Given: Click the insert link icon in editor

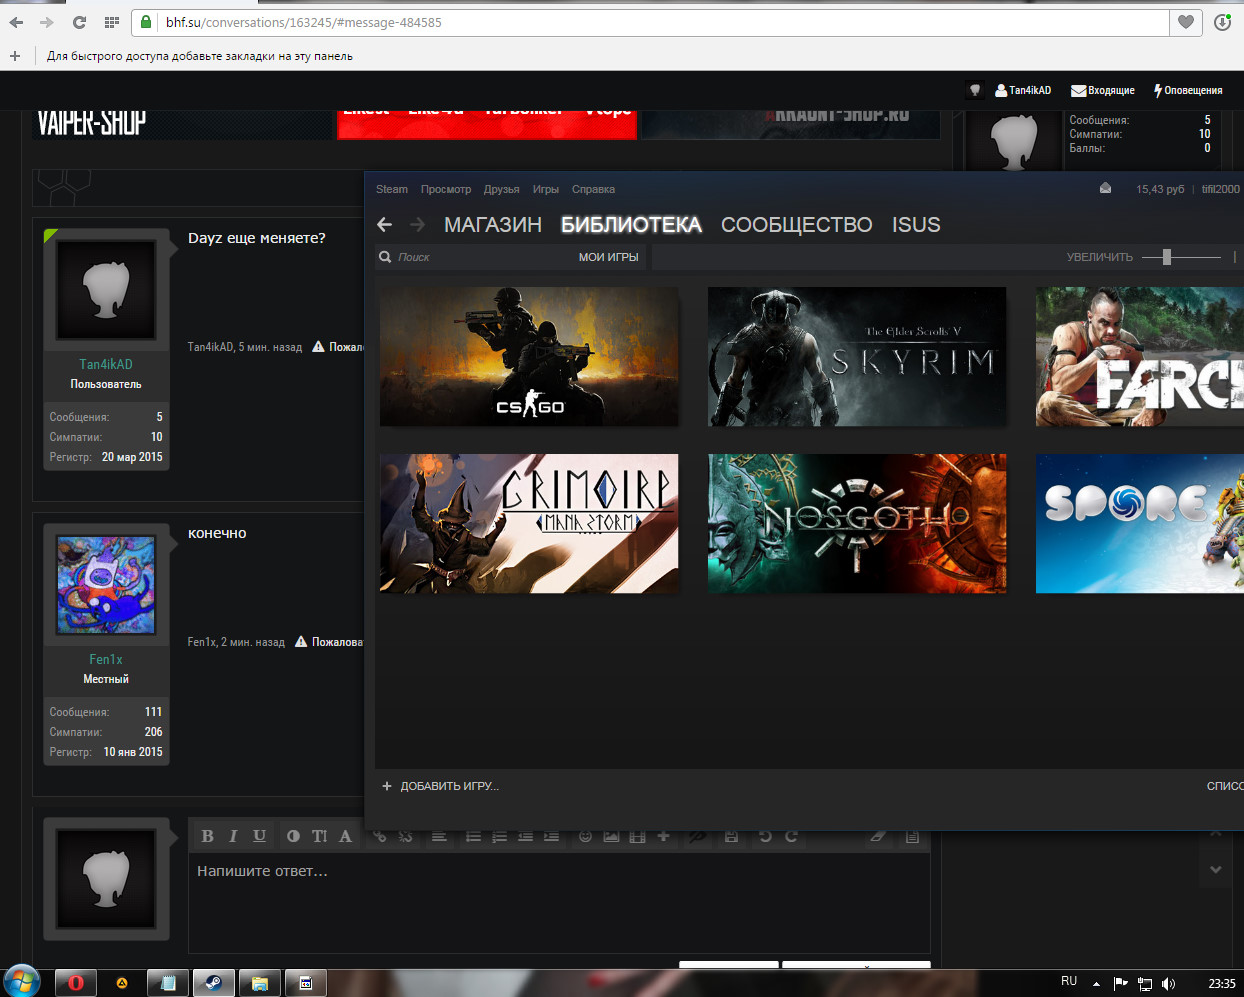Looking at the screenshot, I should click(x=379, y=836).
